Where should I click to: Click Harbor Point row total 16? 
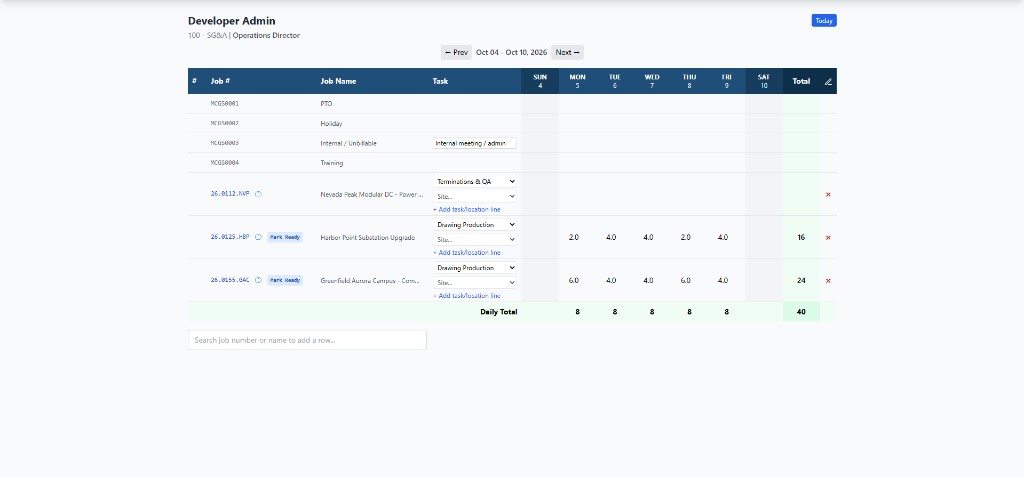(801, 238)
